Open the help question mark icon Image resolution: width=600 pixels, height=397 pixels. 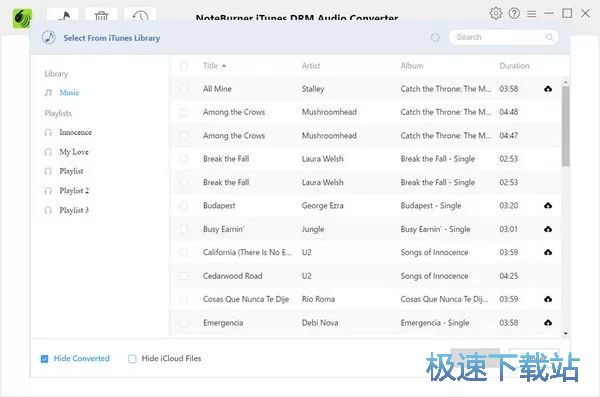(x=514, y=13)
